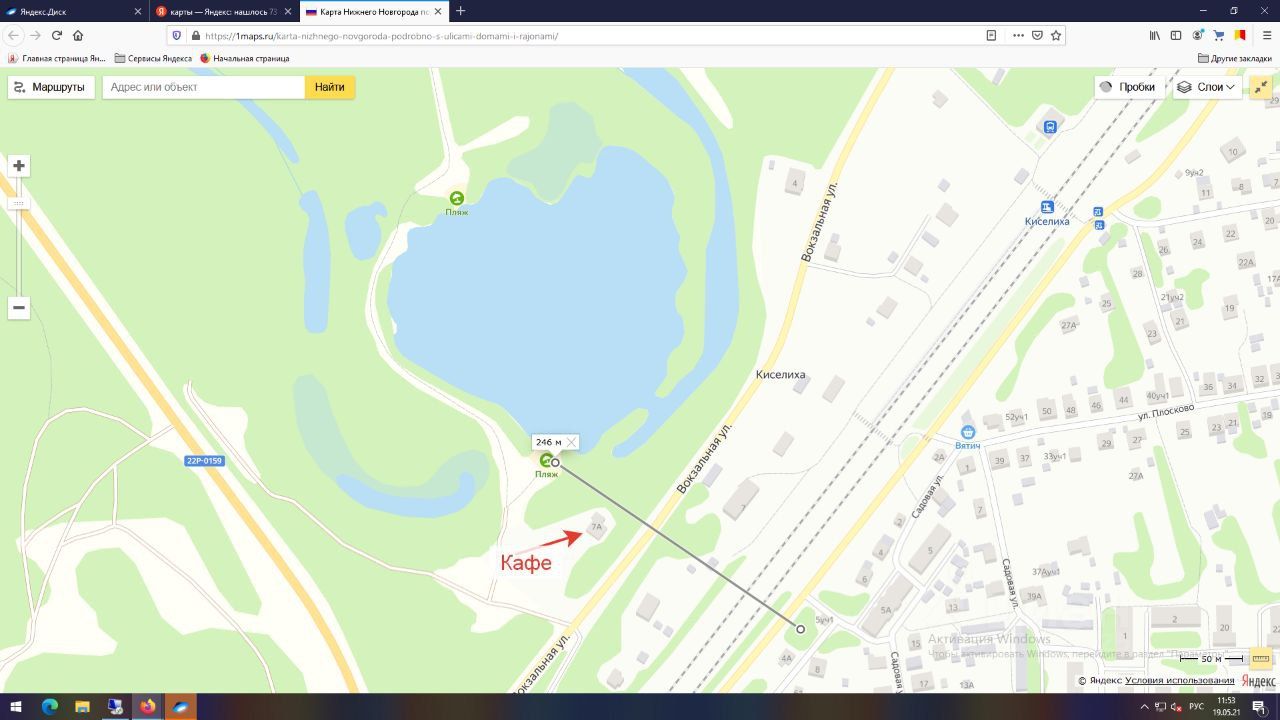Close the 246 м distance label
Viewport: 1280px width, 720px height.
pos(571,442)
